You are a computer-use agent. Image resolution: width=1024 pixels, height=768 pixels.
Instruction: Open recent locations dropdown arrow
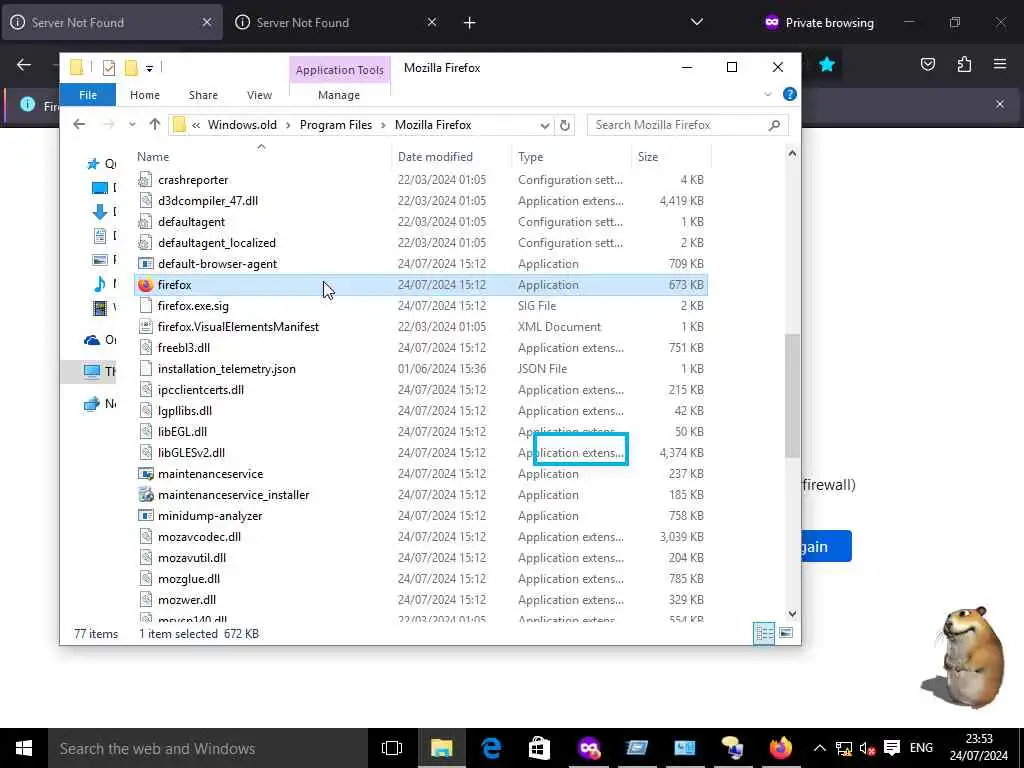tap(132, 124)
